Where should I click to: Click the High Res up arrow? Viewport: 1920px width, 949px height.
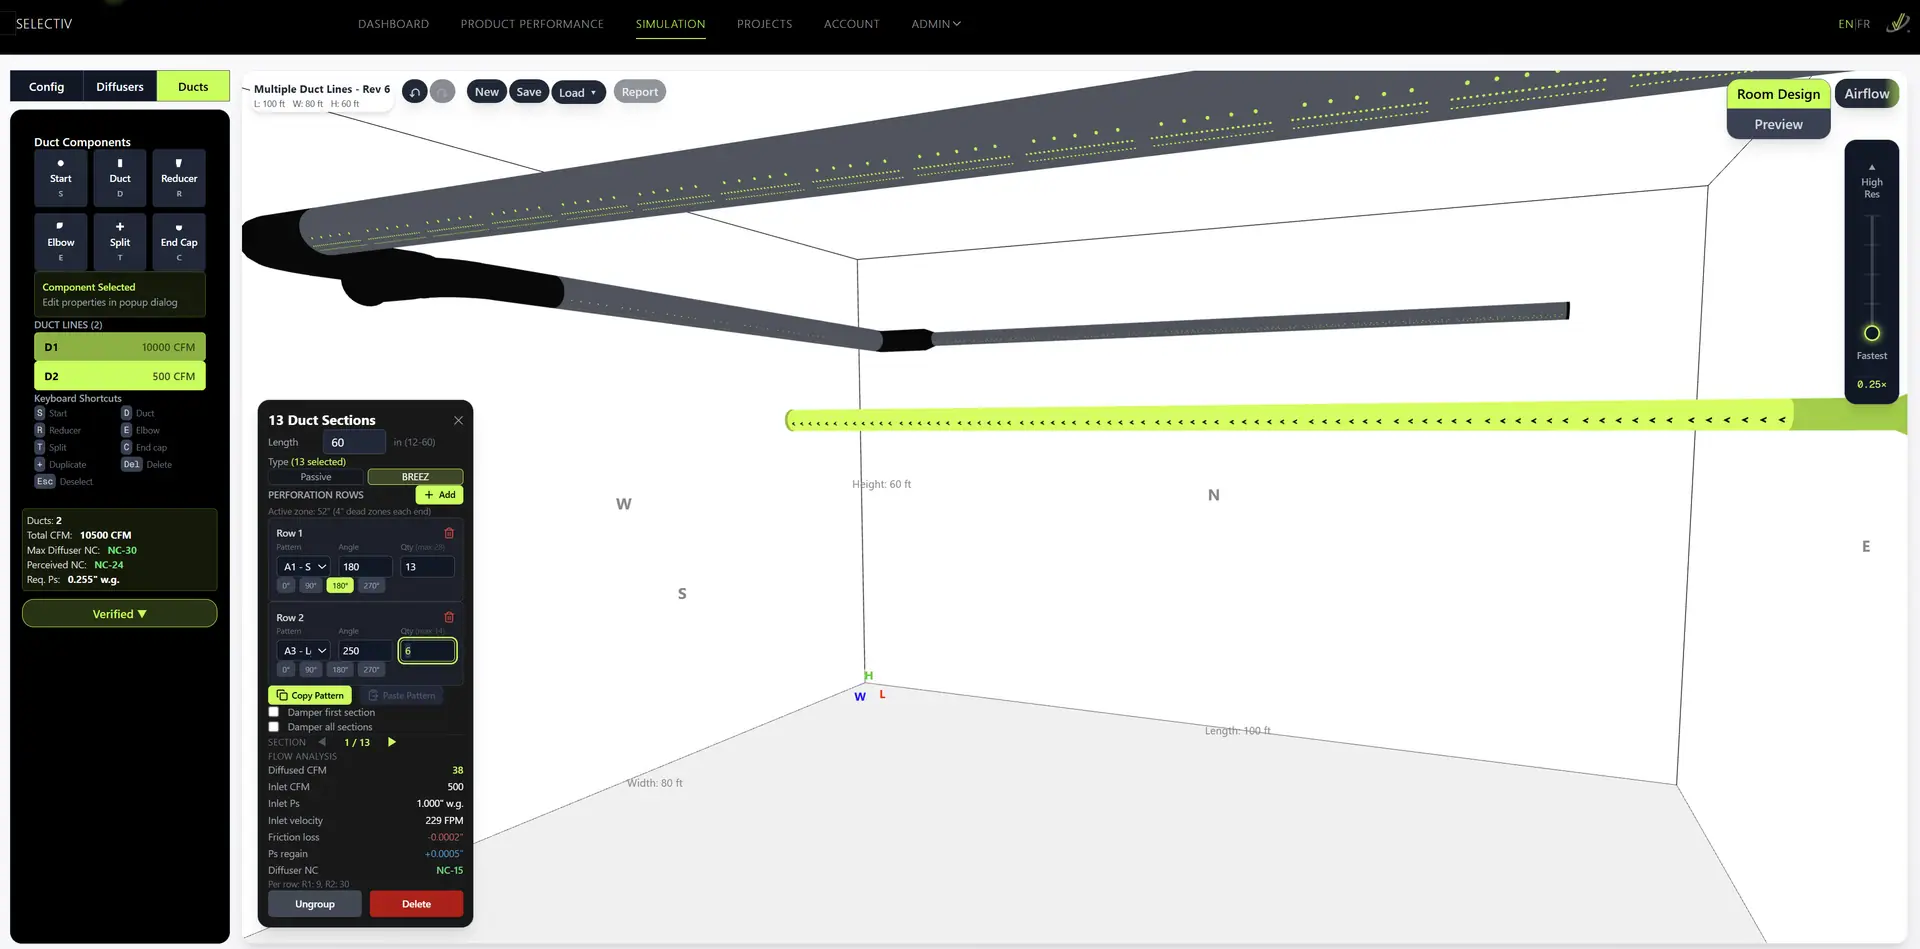click(x=1872, y=167)
